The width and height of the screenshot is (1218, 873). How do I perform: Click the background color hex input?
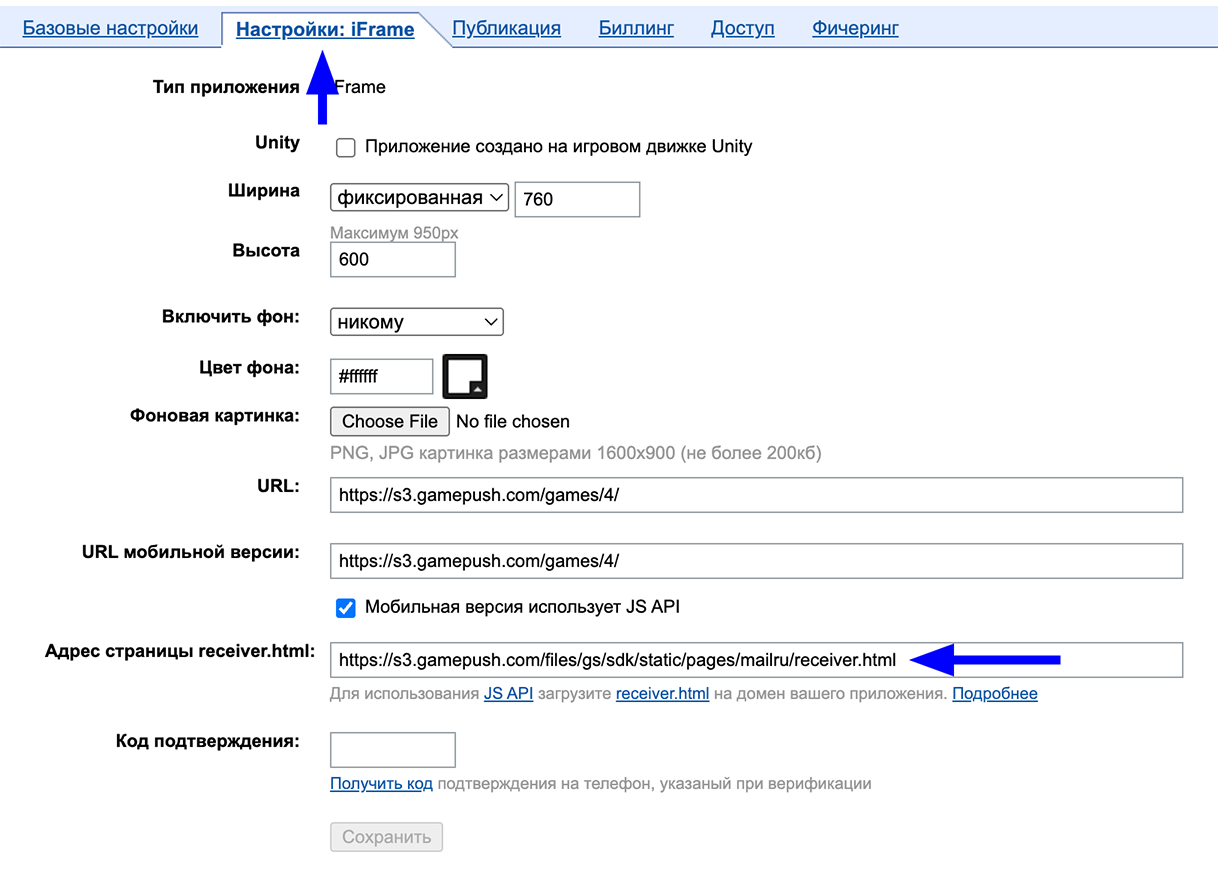(x=381, y=377)
